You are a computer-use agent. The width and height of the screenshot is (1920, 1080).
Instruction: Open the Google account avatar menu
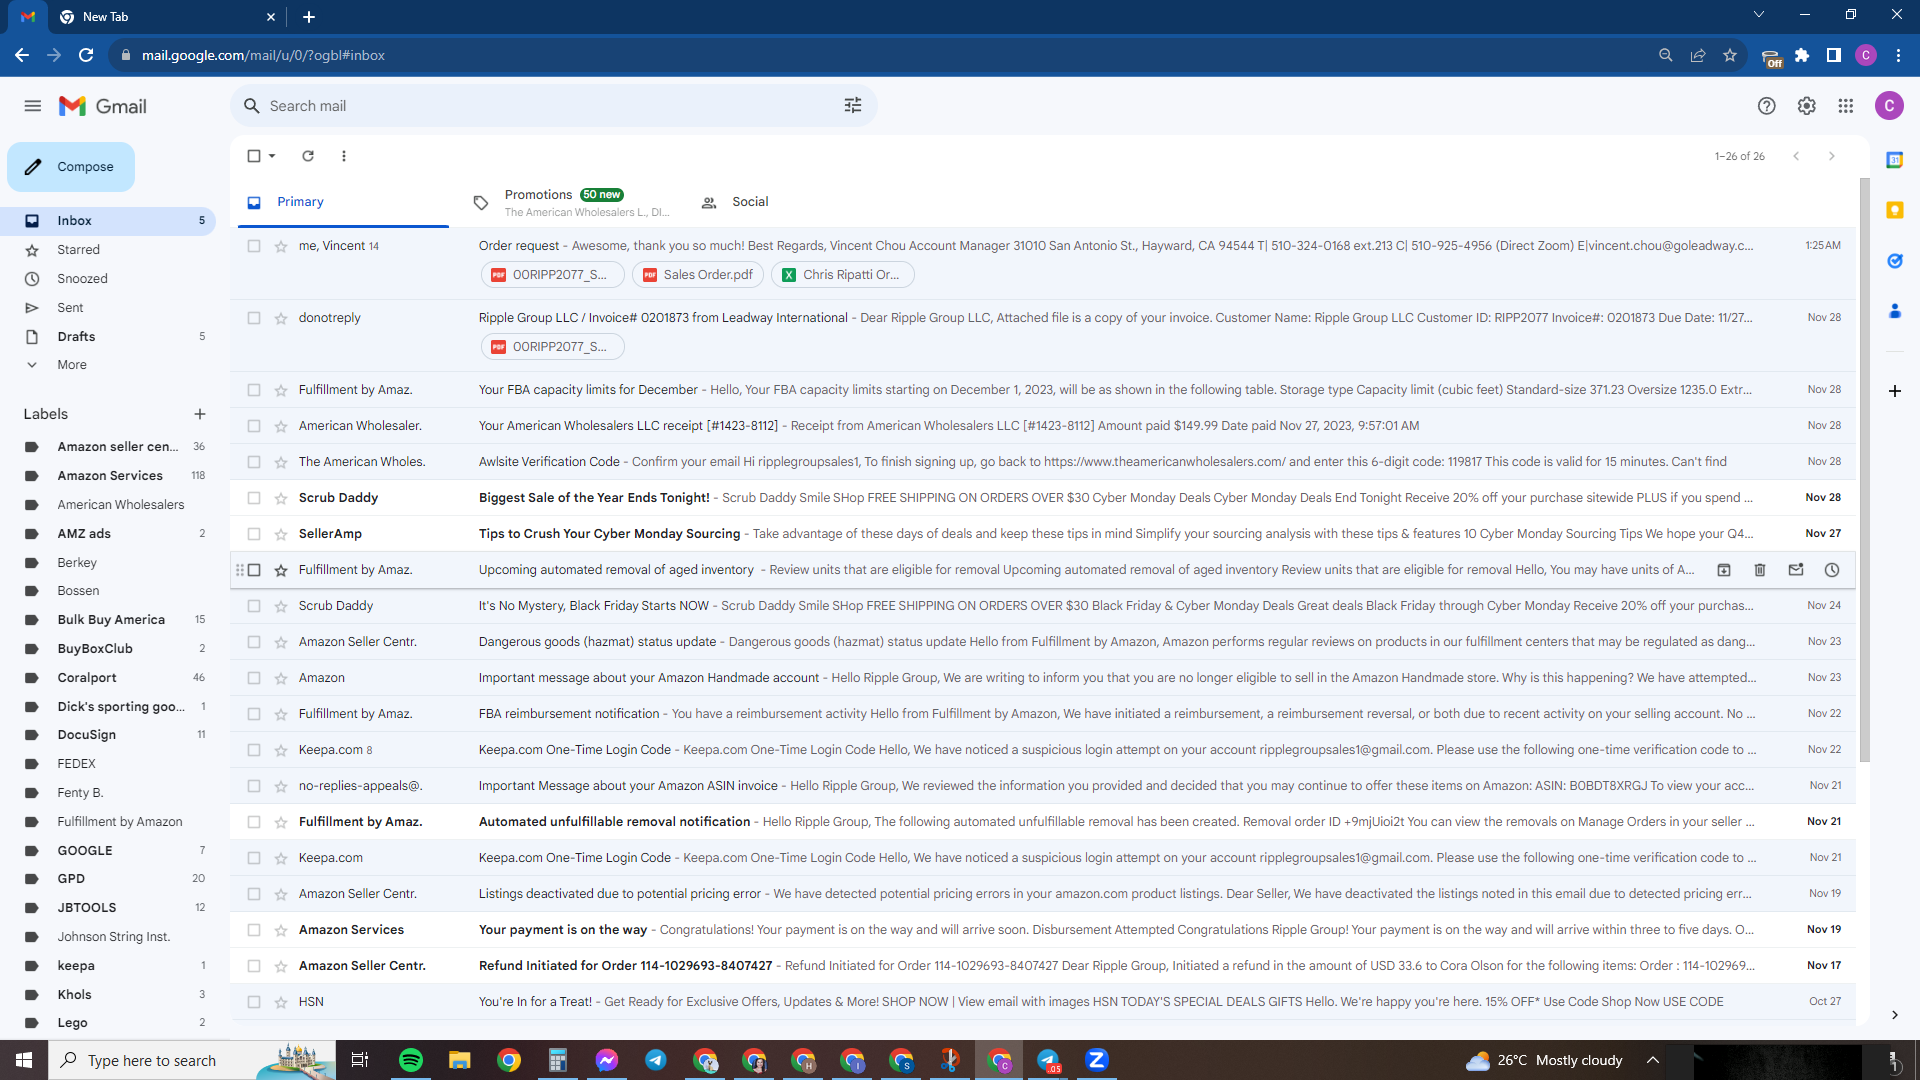1889,106
